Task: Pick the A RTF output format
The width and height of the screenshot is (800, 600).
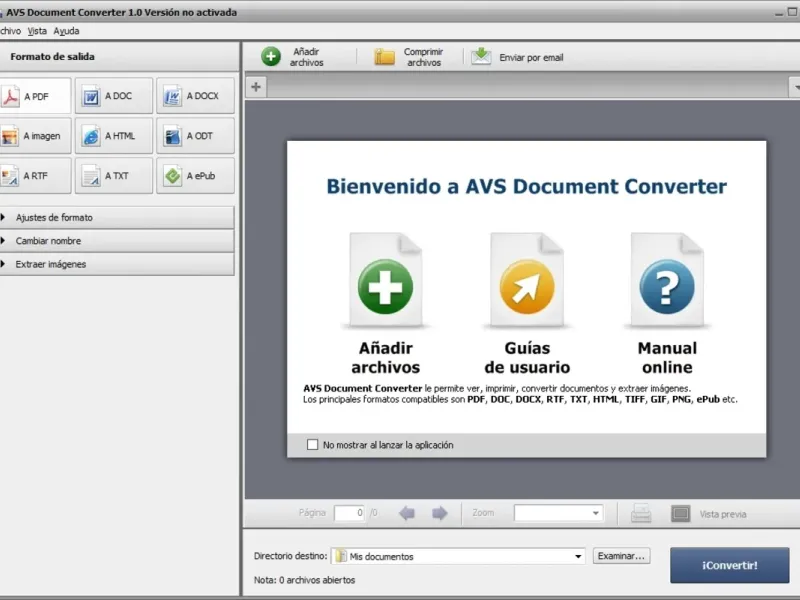Action: point(35,176)
